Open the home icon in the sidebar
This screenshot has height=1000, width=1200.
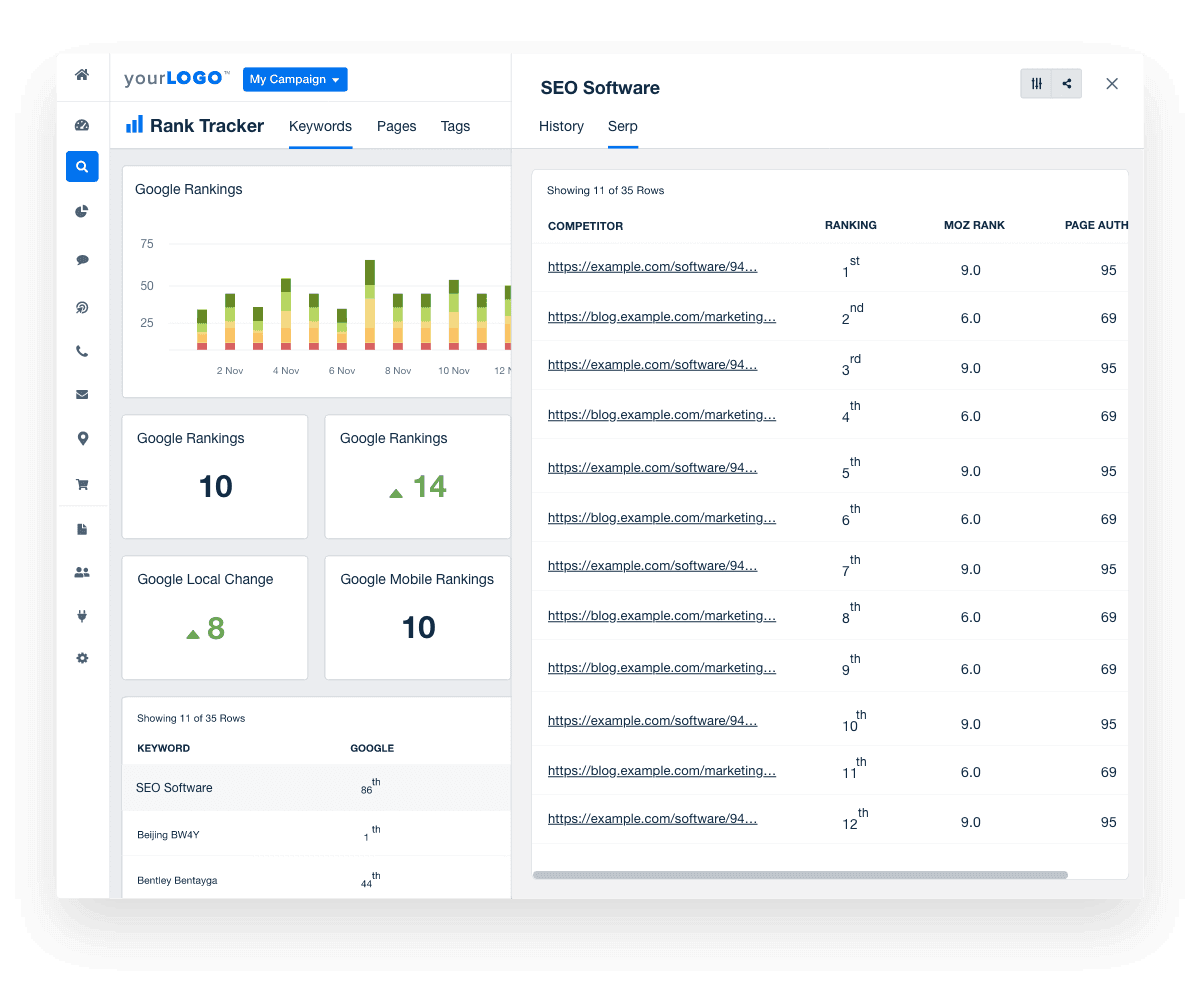click(x=82, y=75)
